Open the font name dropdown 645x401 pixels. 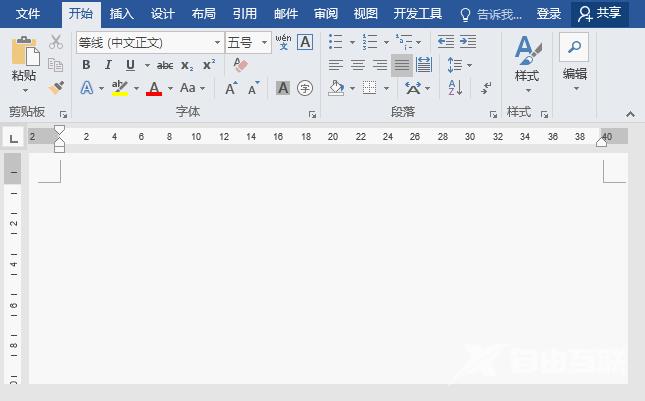coord(218,42)
